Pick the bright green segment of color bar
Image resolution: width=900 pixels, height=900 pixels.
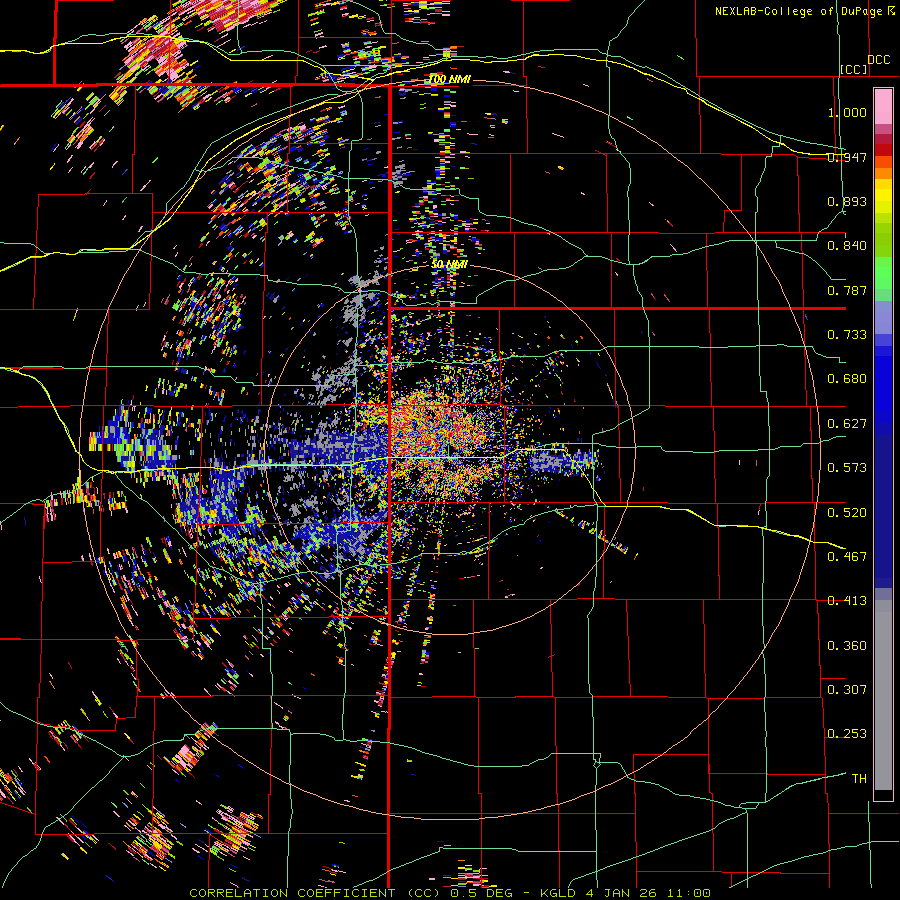(x=883, y=274)
